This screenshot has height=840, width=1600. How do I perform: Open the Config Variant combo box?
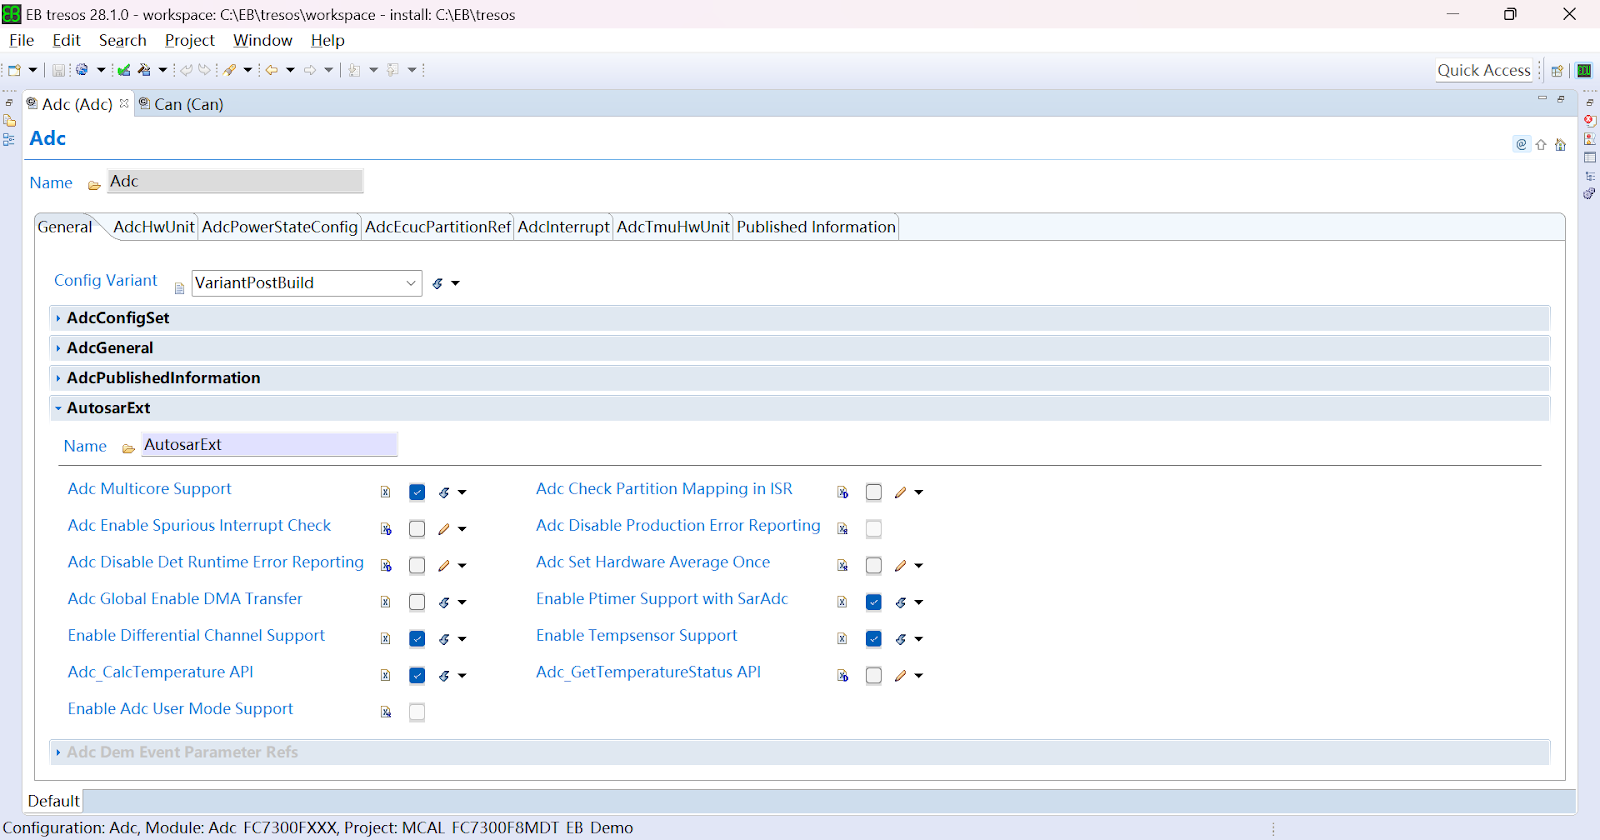click(x=306, y=283)
